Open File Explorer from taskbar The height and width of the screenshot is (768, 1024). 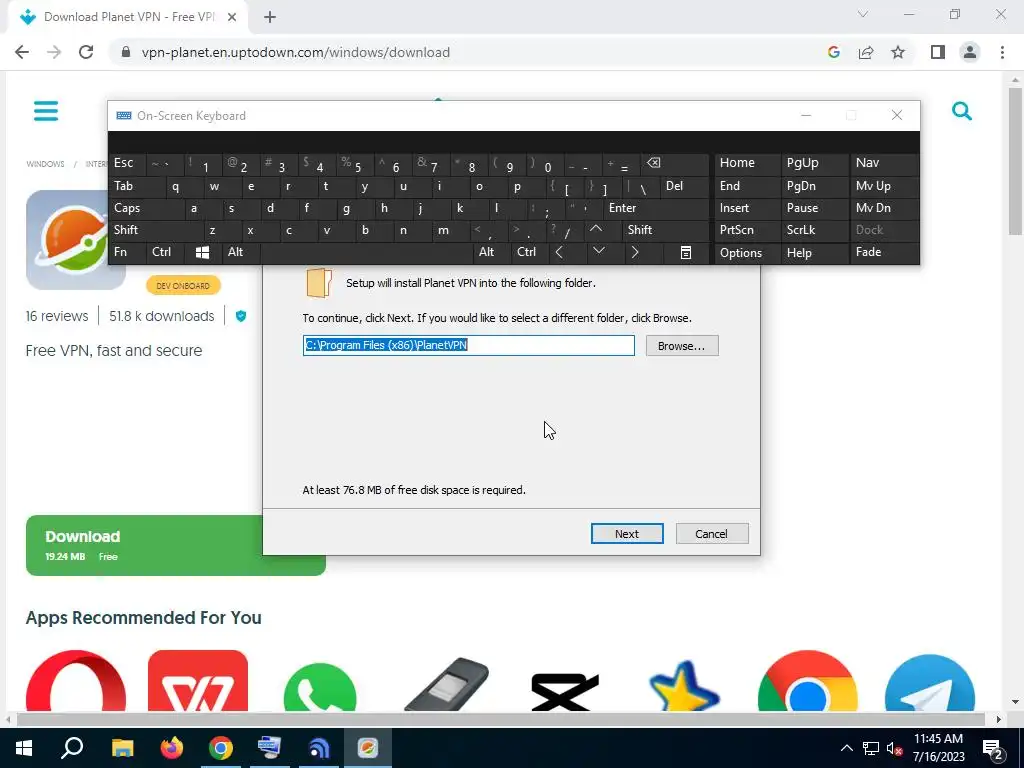[x=122, y=748]
